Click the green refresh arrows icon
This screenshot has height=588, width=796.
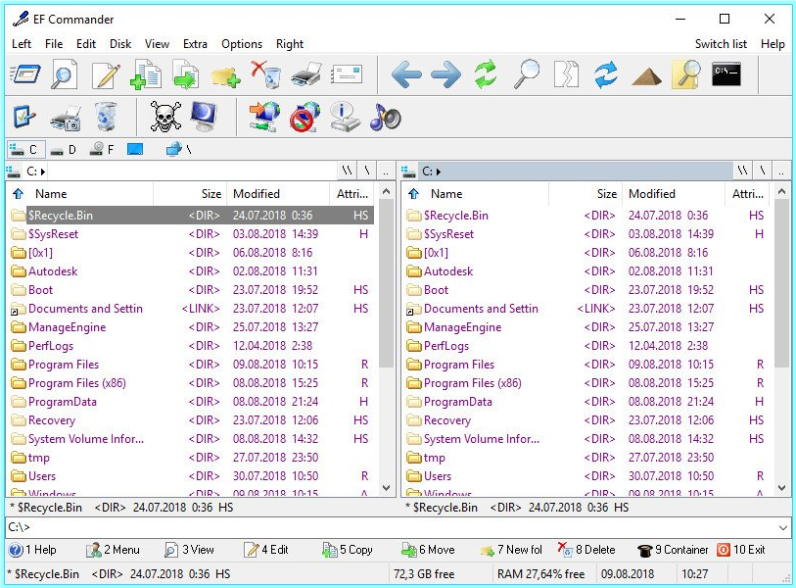[x=485, y=74]
